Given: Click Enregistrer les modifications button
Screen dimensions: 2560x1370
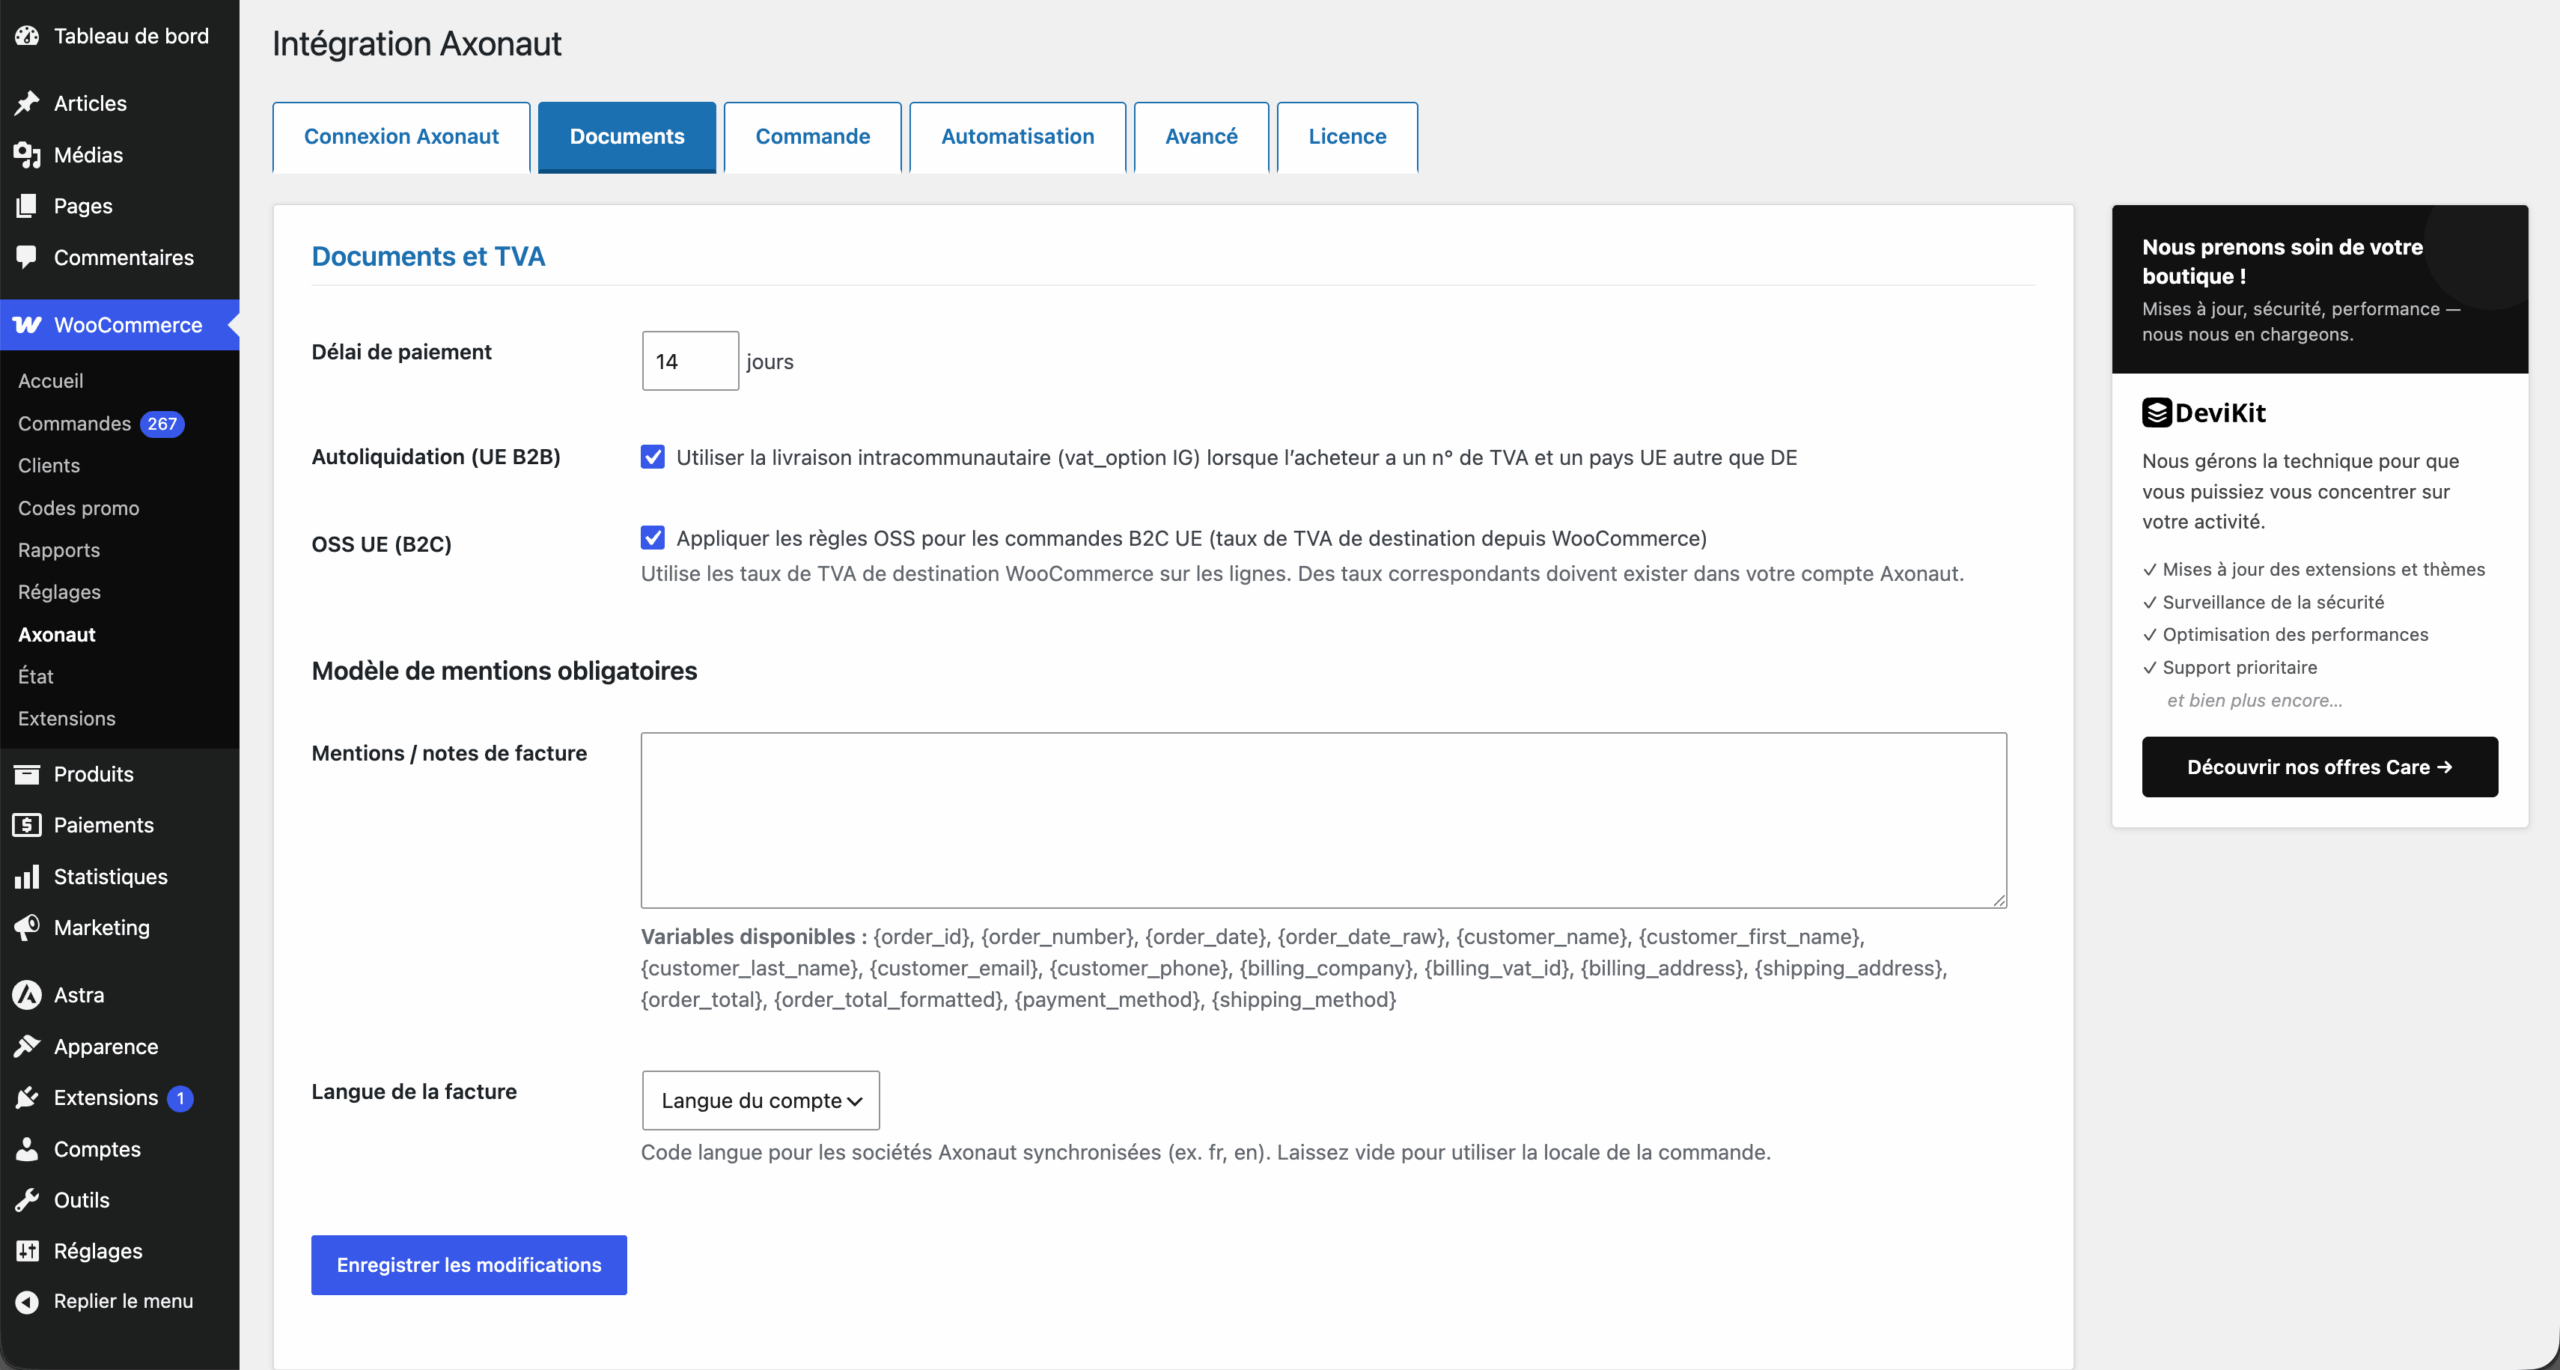Looking at the screenshot, I should click(x=469, y=1265).
